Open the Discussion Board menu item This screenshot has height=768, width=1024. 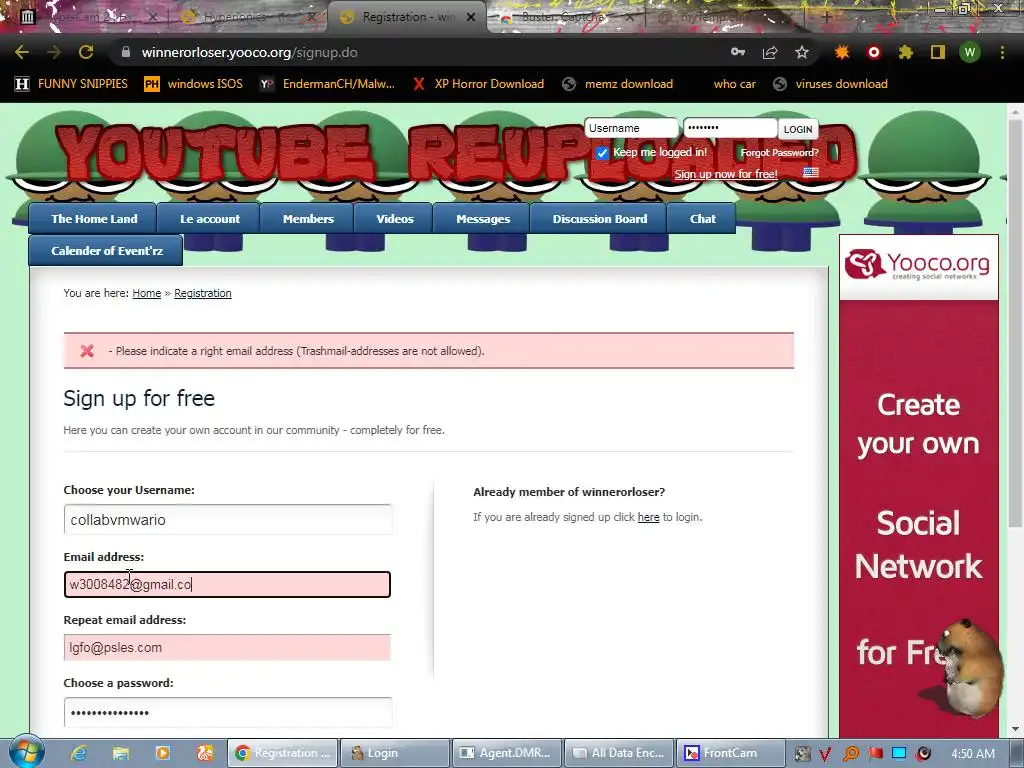(x=600, y=219)
